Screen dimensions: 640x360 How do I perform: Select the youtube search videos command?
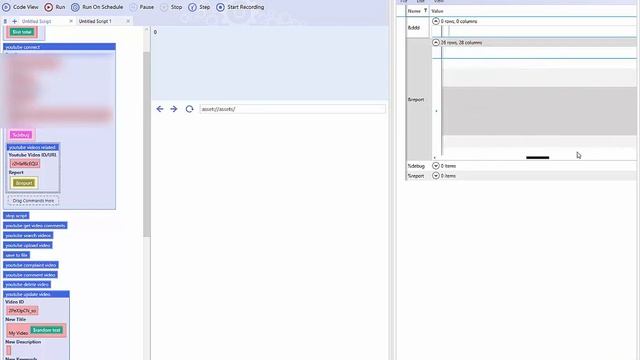pos(28,235)
